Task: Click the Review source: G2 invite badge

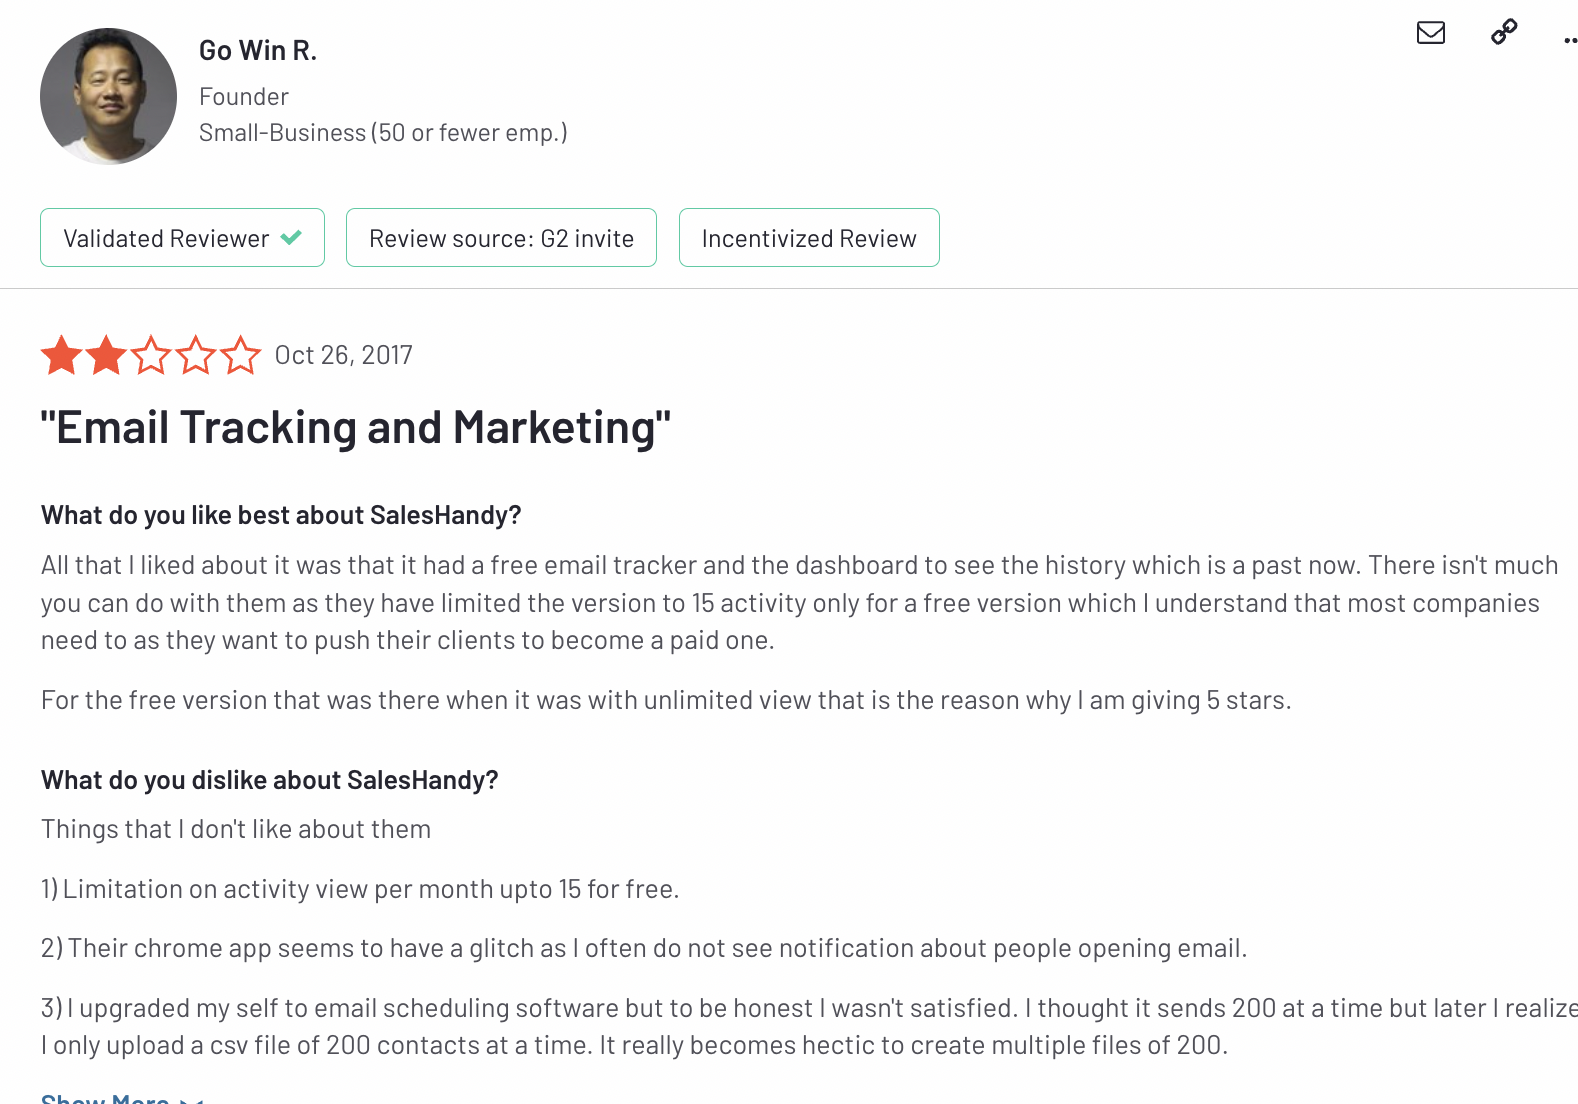Action: point(501,238)
